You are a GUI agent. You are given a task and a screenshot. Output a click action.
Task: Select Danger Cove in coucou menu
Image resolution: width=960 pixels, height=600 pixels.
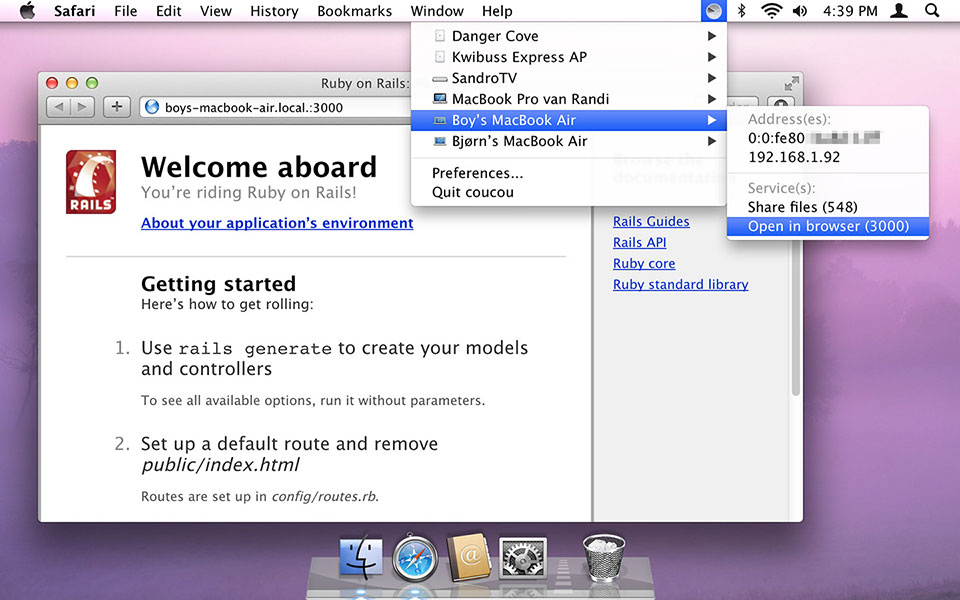pos(569,36)
